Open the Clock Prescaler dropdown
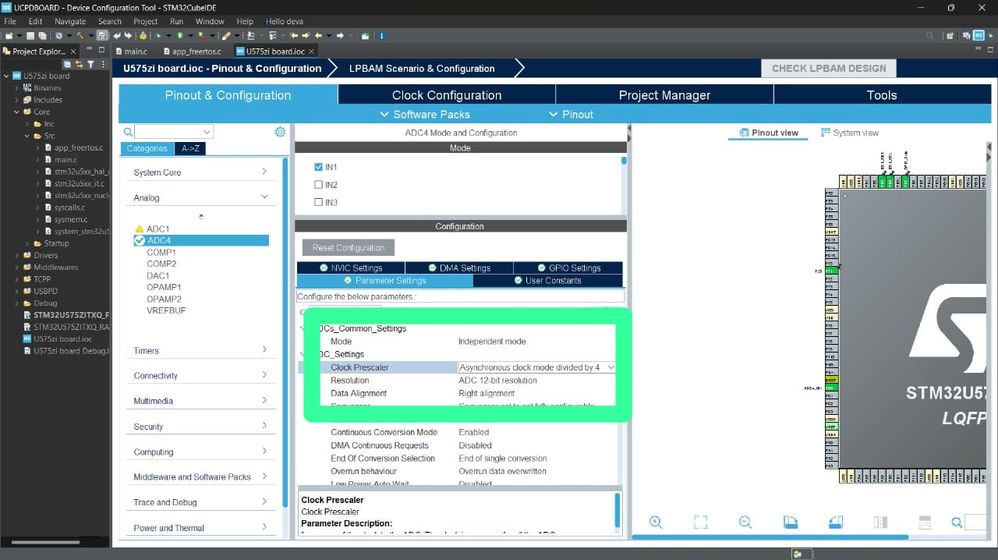Viewport: 998px width, 560px height. click(x=611, y=367)
